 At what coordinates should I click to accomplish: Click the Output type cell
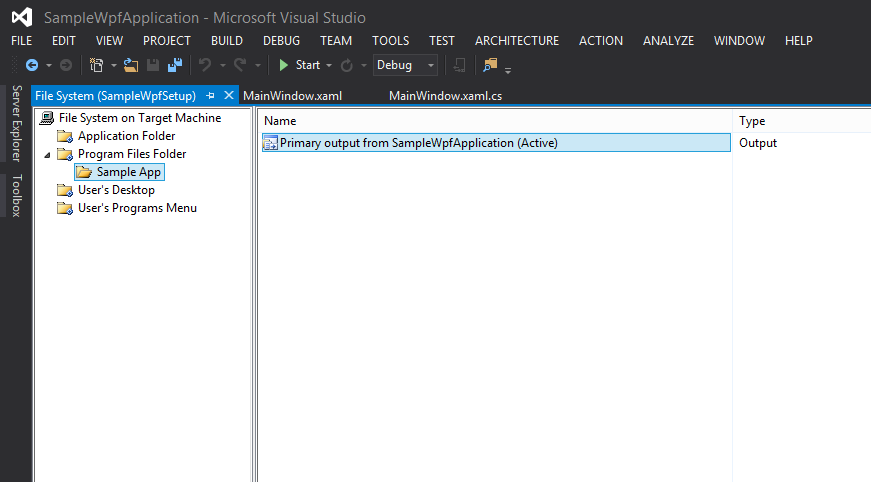coord(758,143)
